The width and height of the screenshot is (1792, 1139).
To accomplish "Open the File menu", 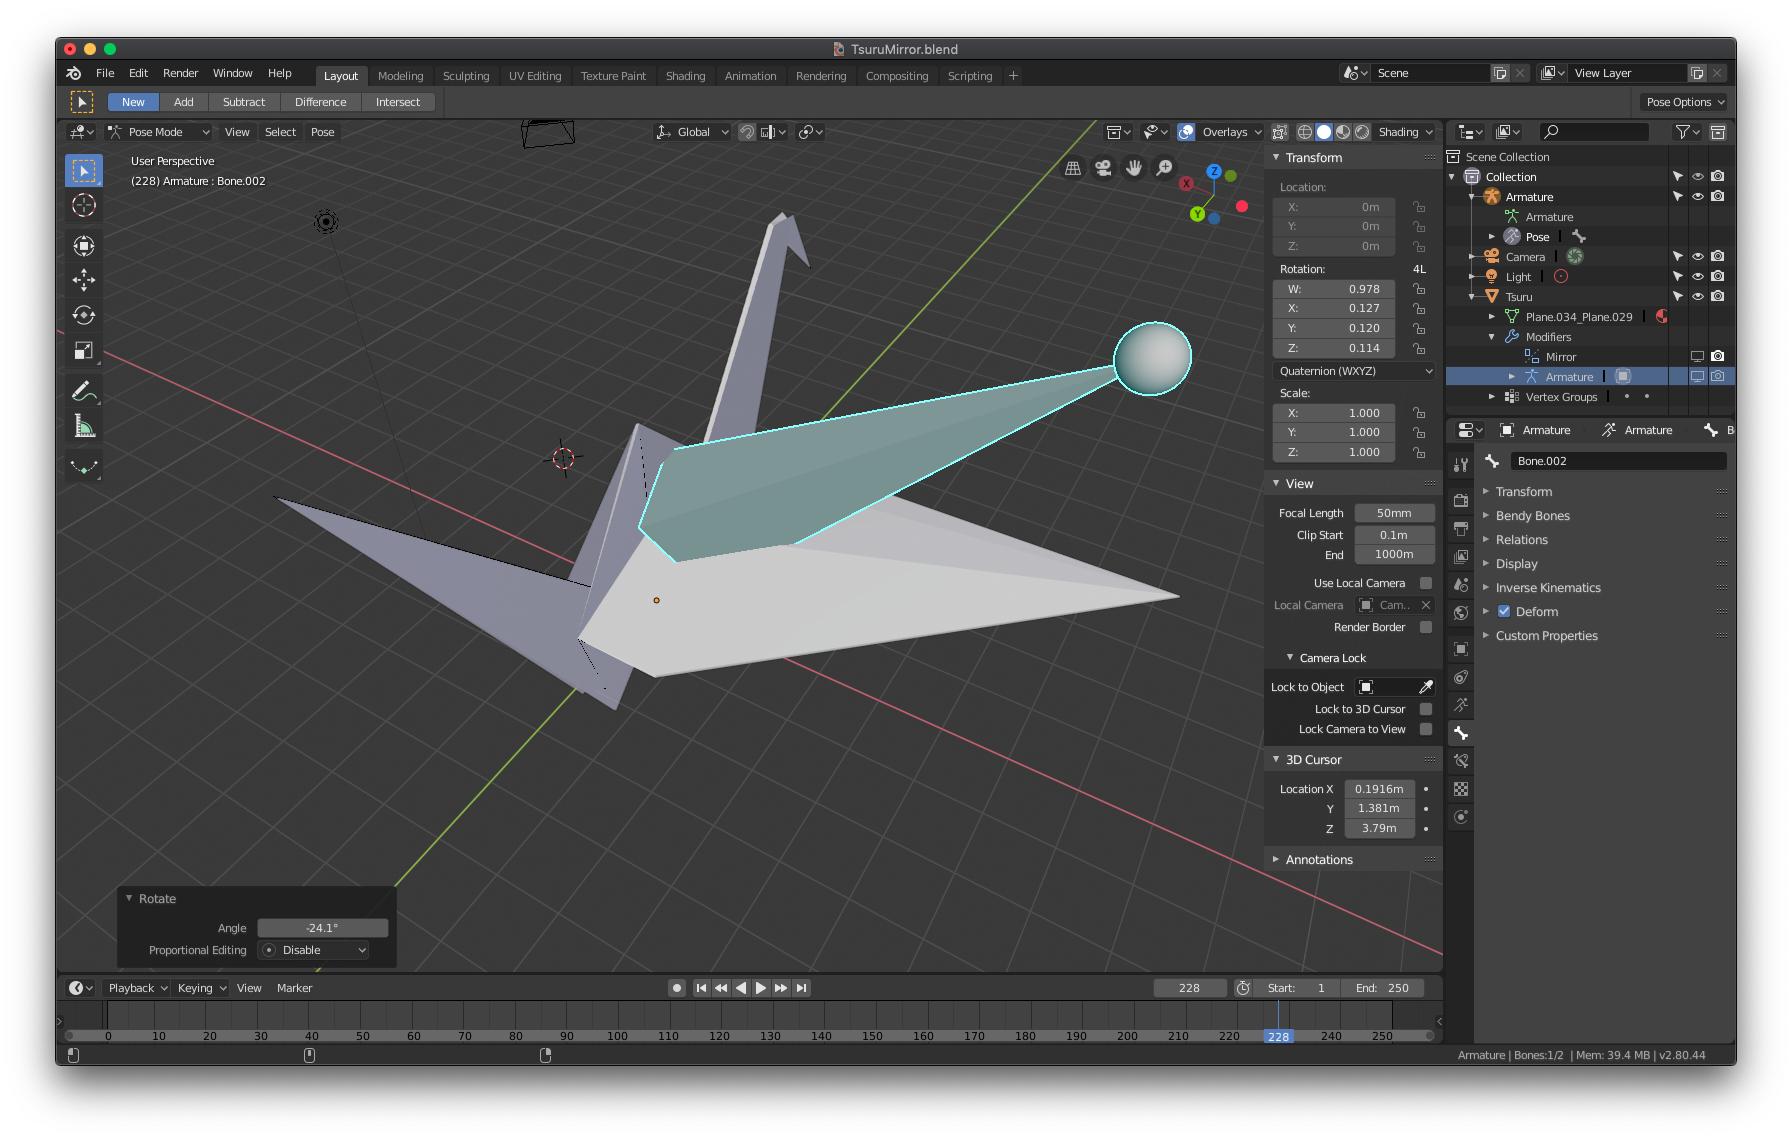I will point(105,74).
